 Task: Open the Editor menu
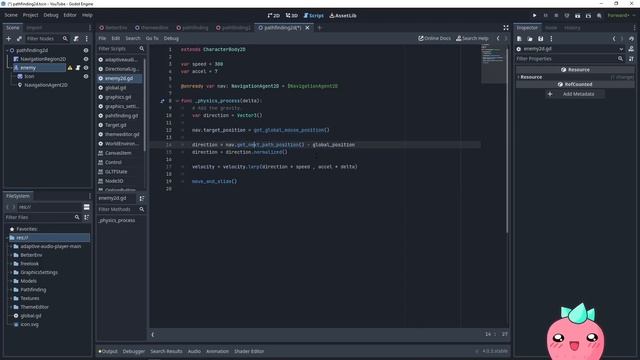70,15
